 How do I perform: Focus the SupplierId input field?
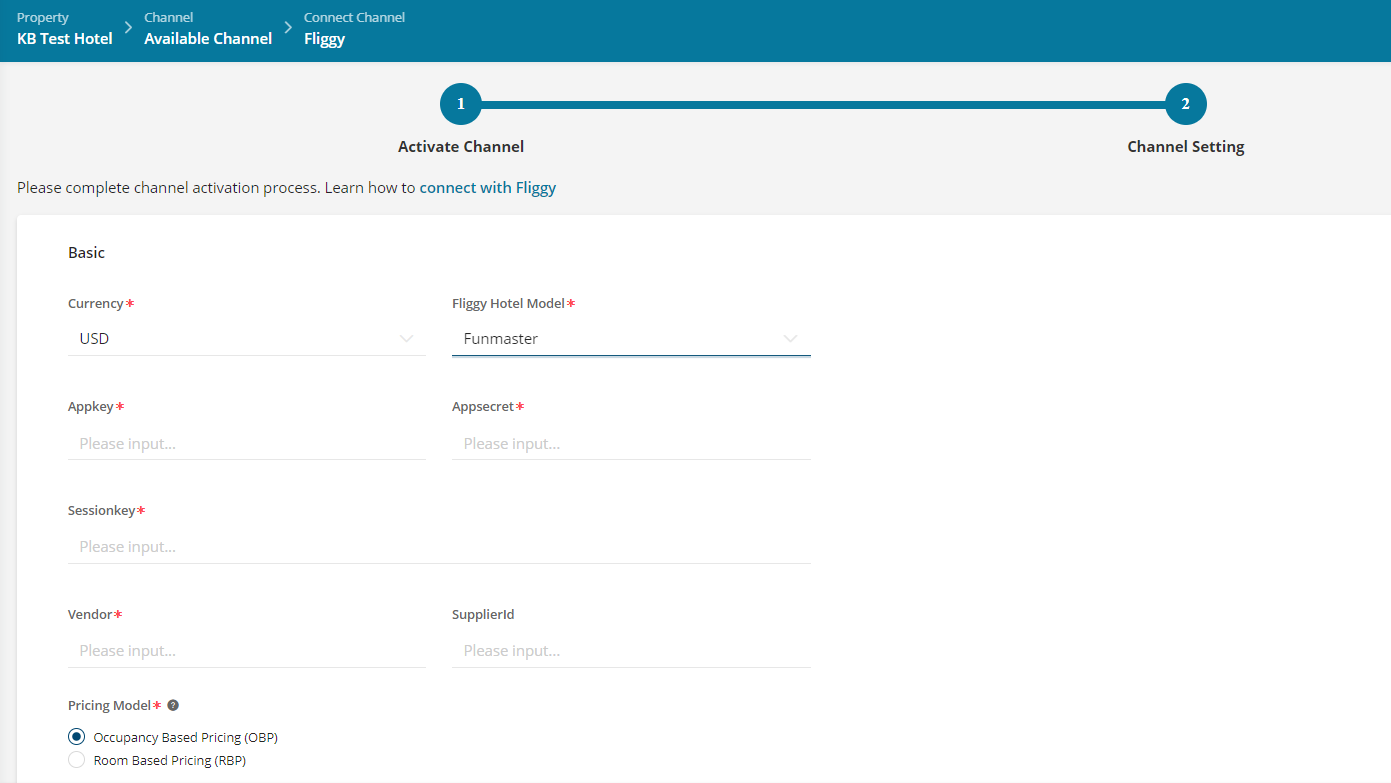[x=631, y=651]
